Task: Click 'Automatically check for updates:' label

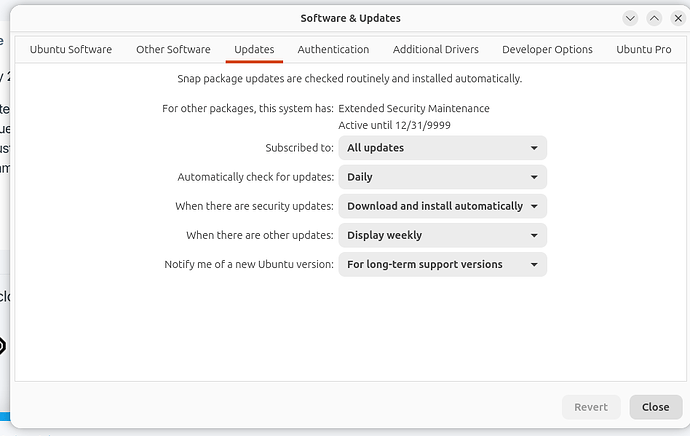Action: pos(256,177)
